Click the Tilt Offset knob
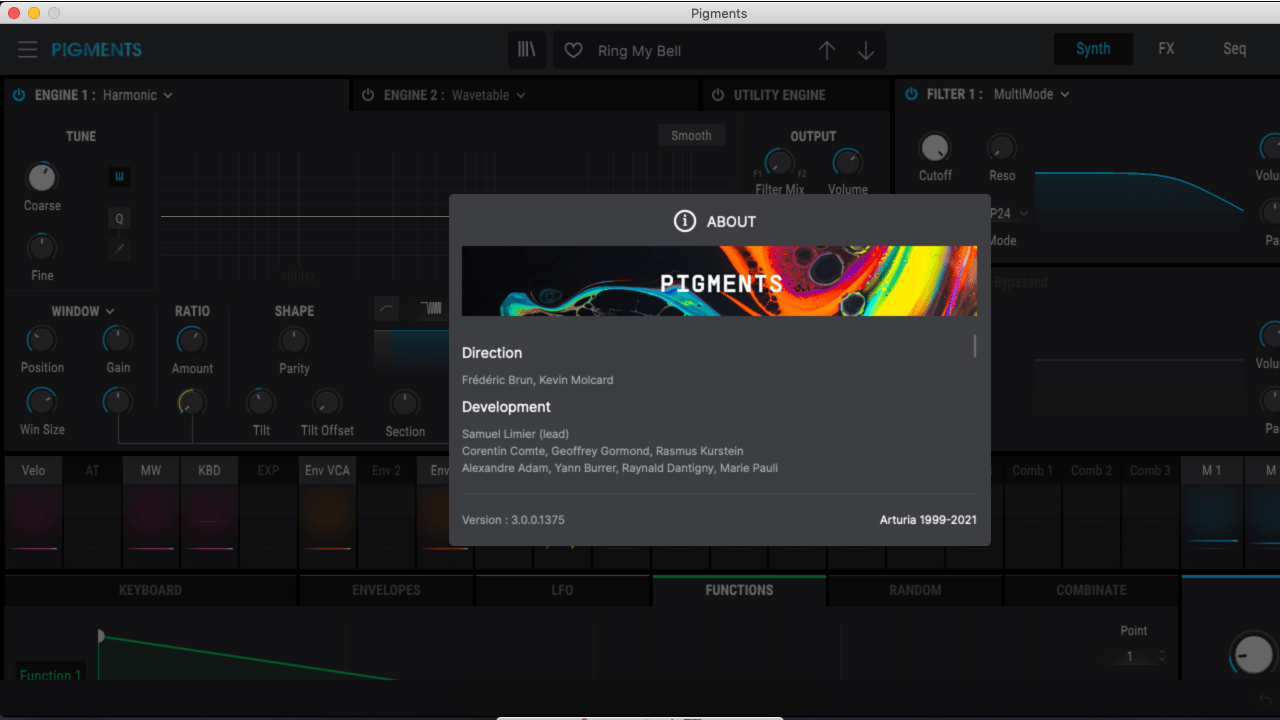 coord(326,402)
